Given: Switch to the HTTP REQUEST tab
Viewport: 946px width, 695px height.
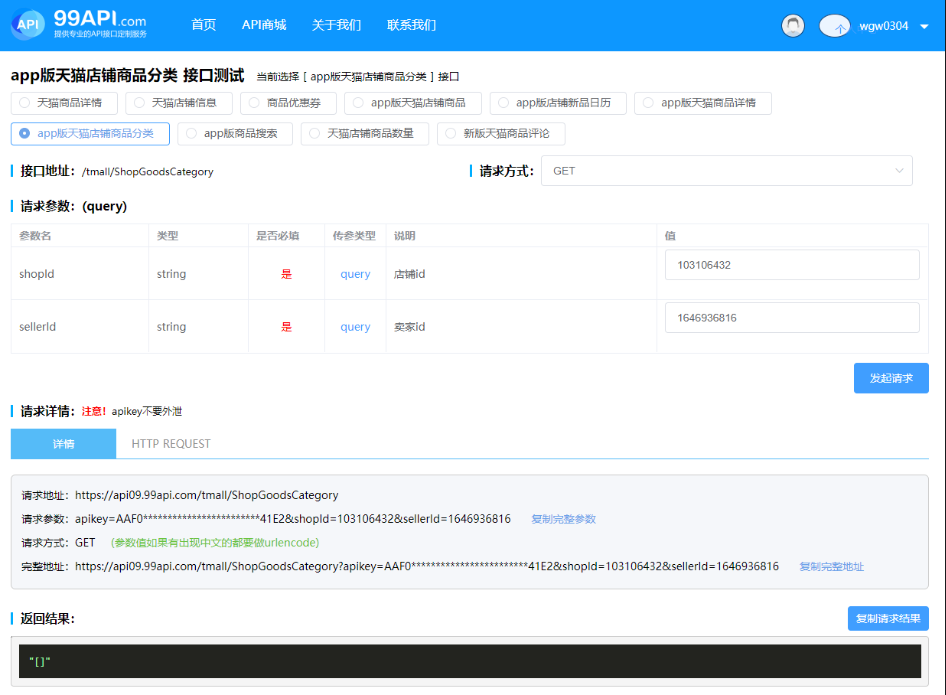Looking at the screenshot, I should point(171,444).
